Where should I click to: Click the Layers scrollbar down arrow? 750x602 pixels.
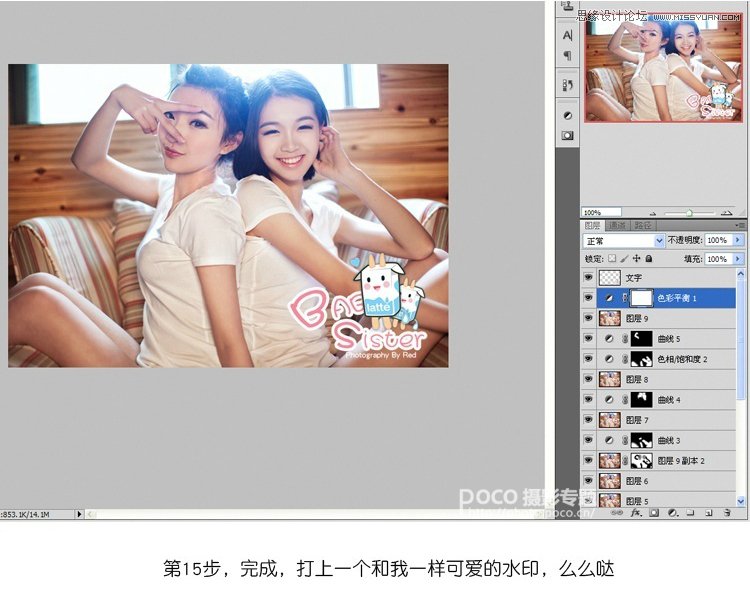[741, 502]
